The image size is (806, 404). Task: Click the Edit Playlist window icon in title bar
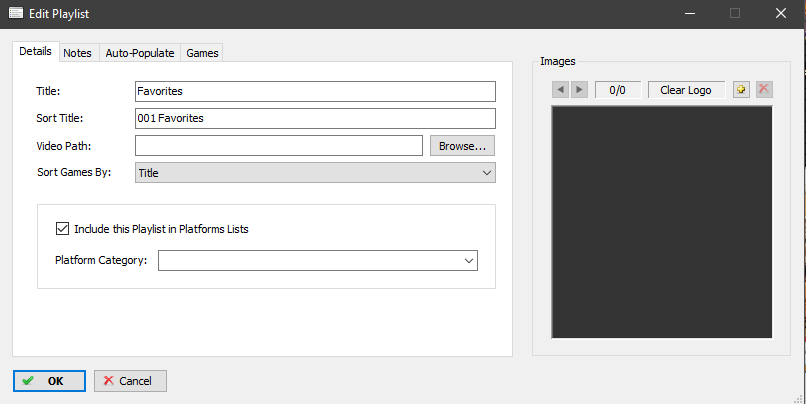[16, 13]
